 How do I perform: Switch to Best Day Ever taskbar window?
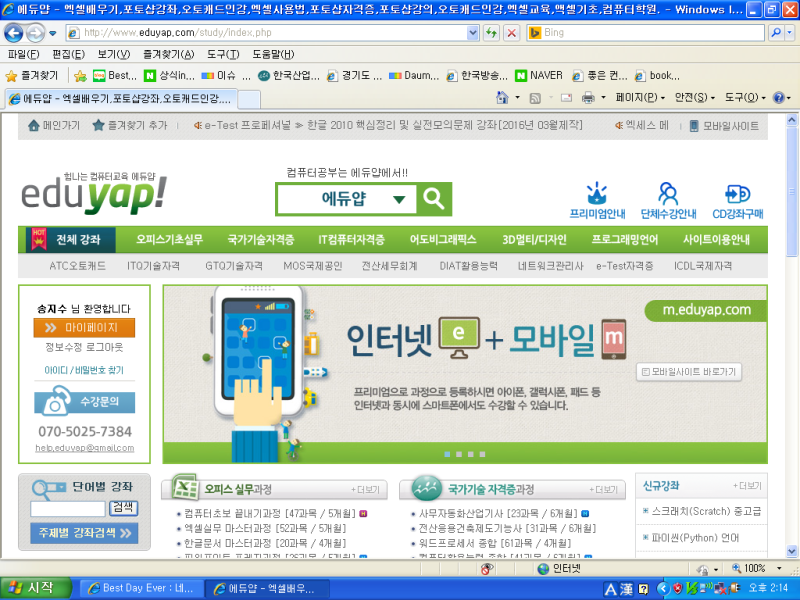[x=140, y=588]
